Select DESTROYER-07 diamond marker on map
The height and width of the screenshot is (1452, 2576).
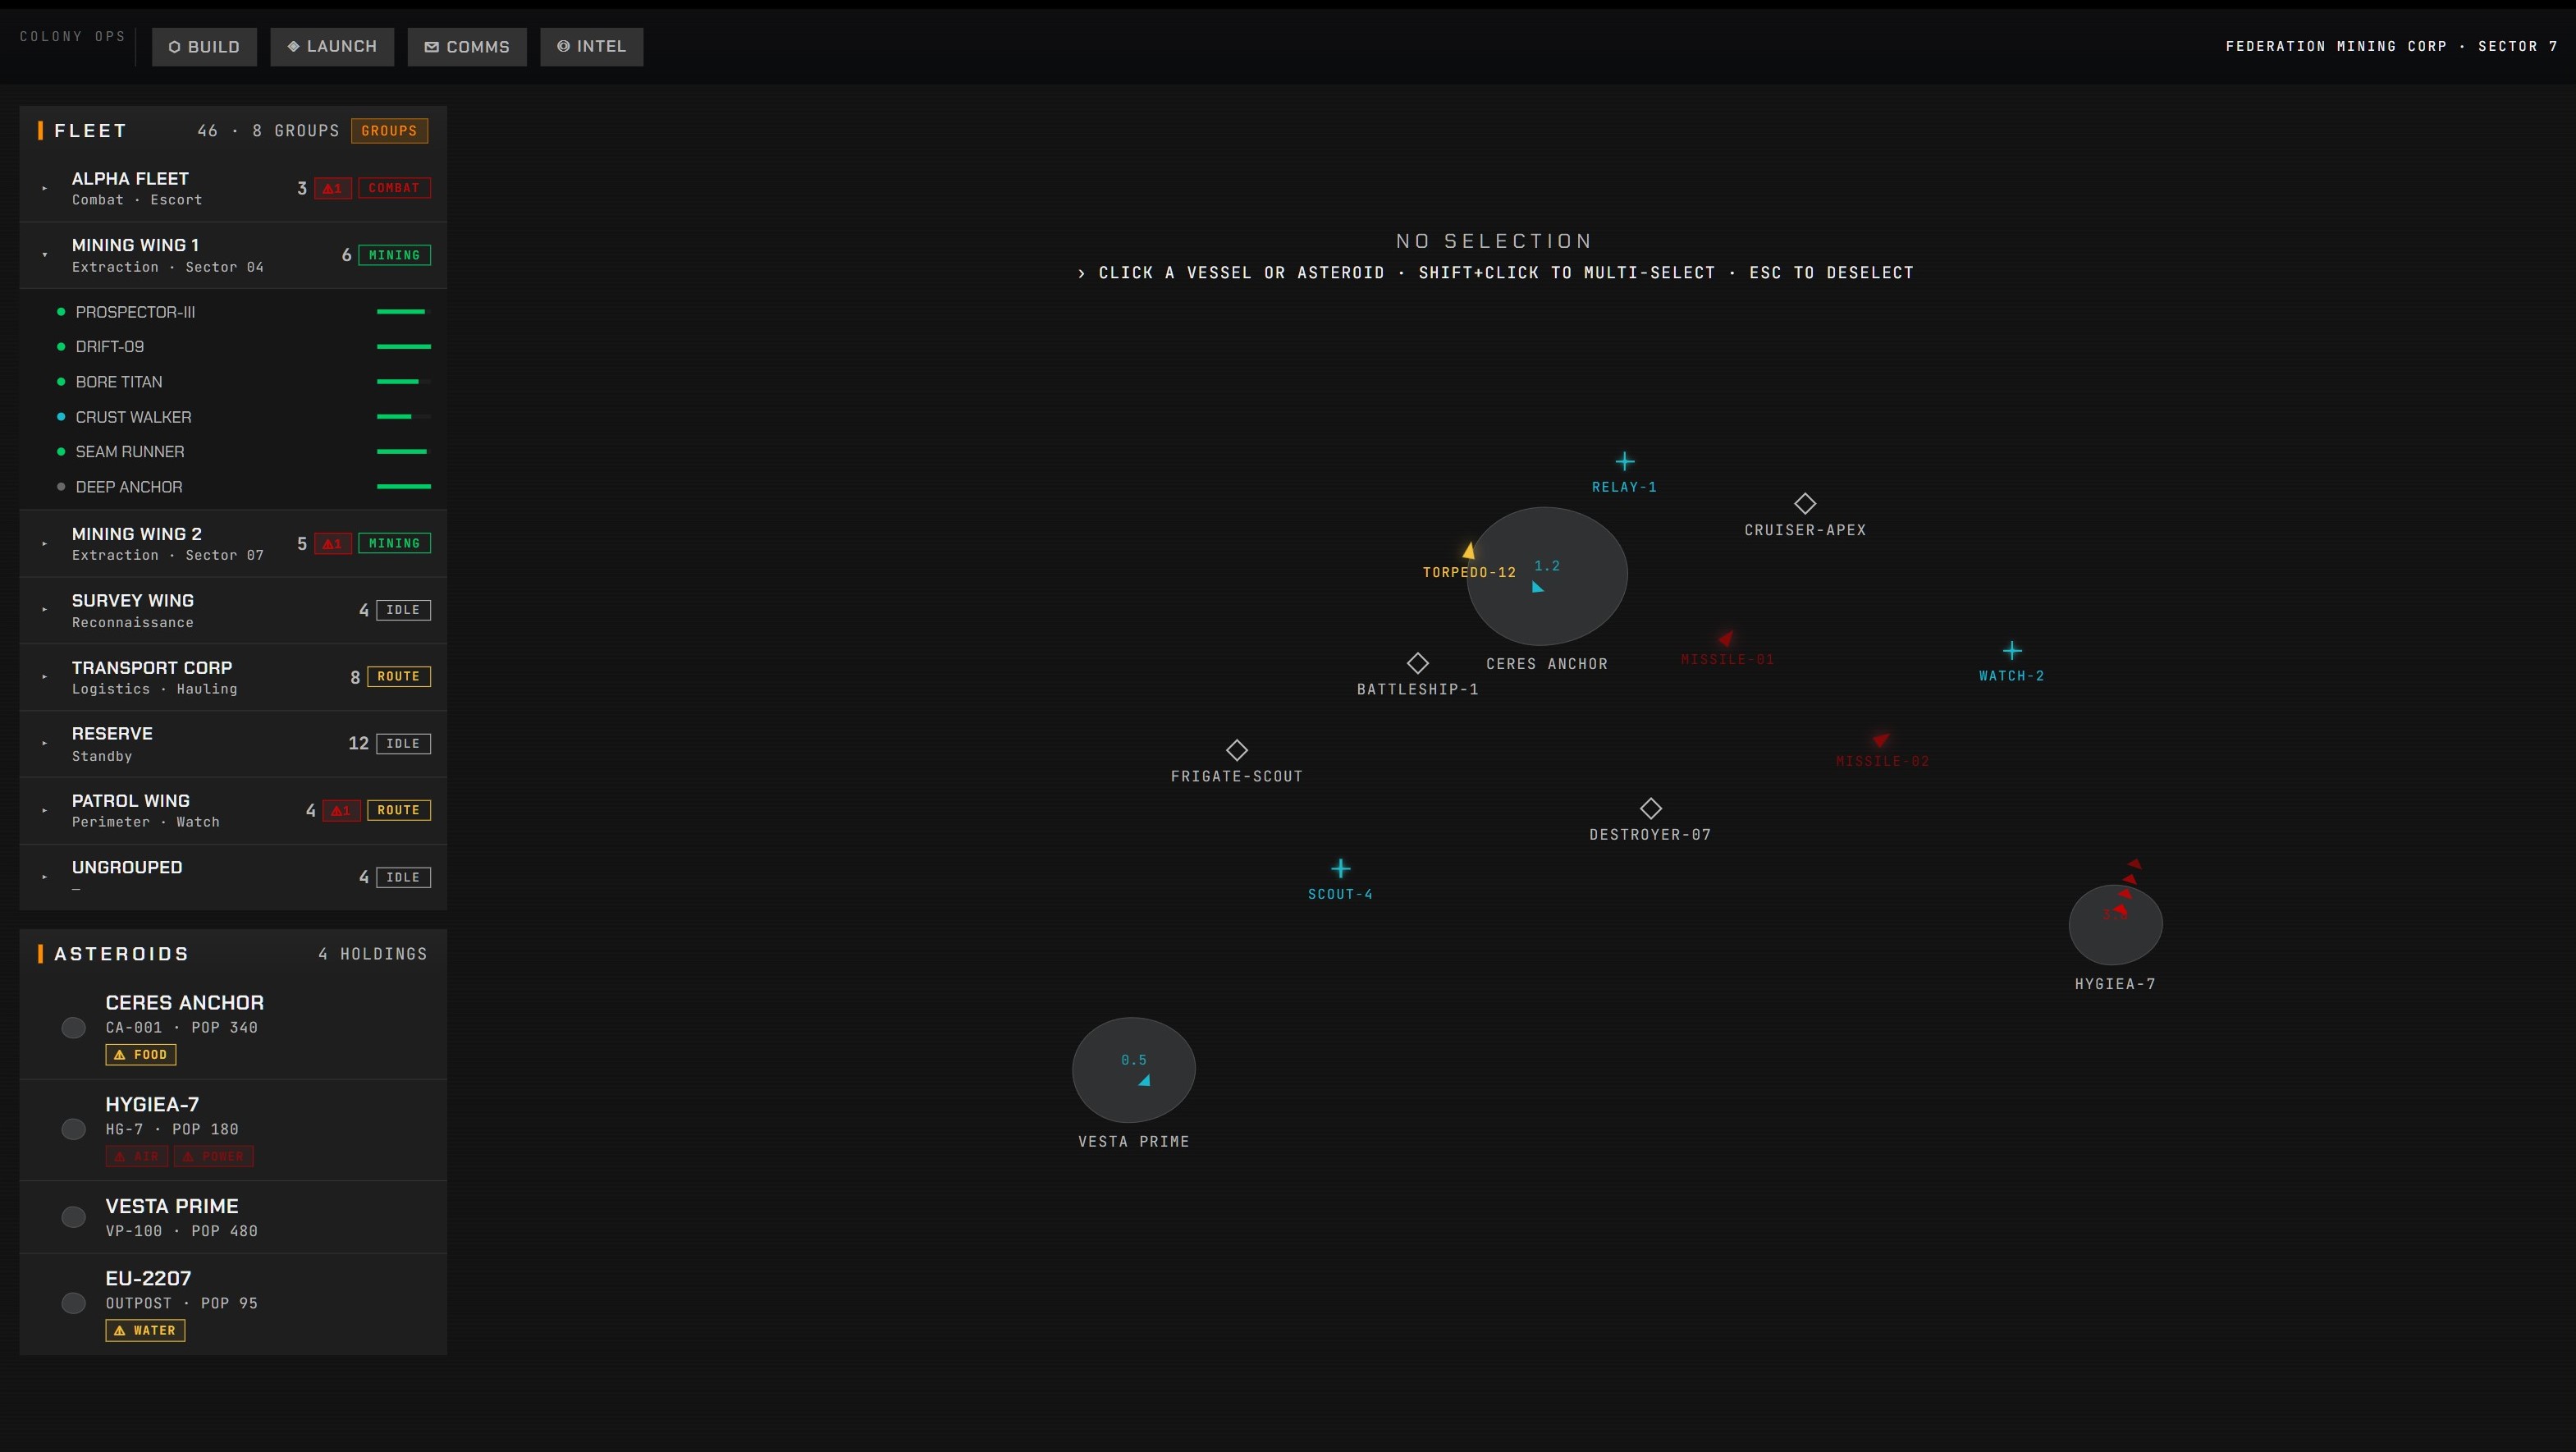[x=1651, y=808]
